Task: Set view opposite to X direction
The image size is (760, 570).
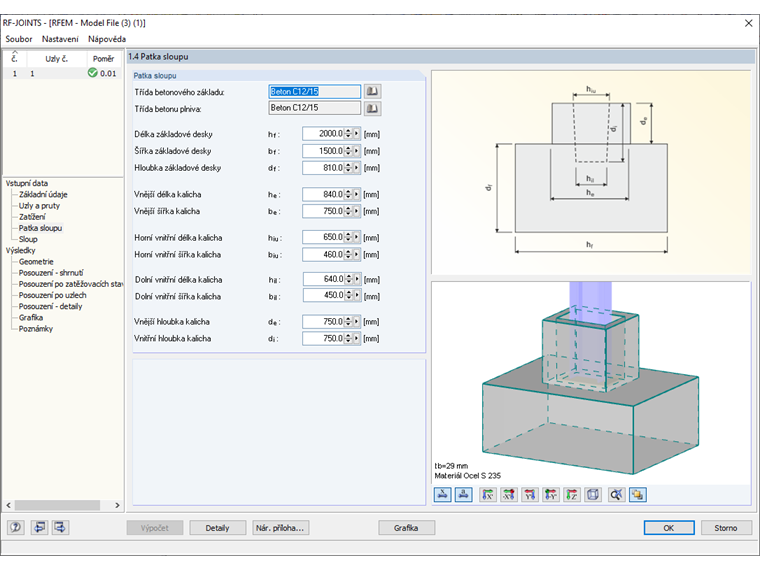Action: [508, 495]
